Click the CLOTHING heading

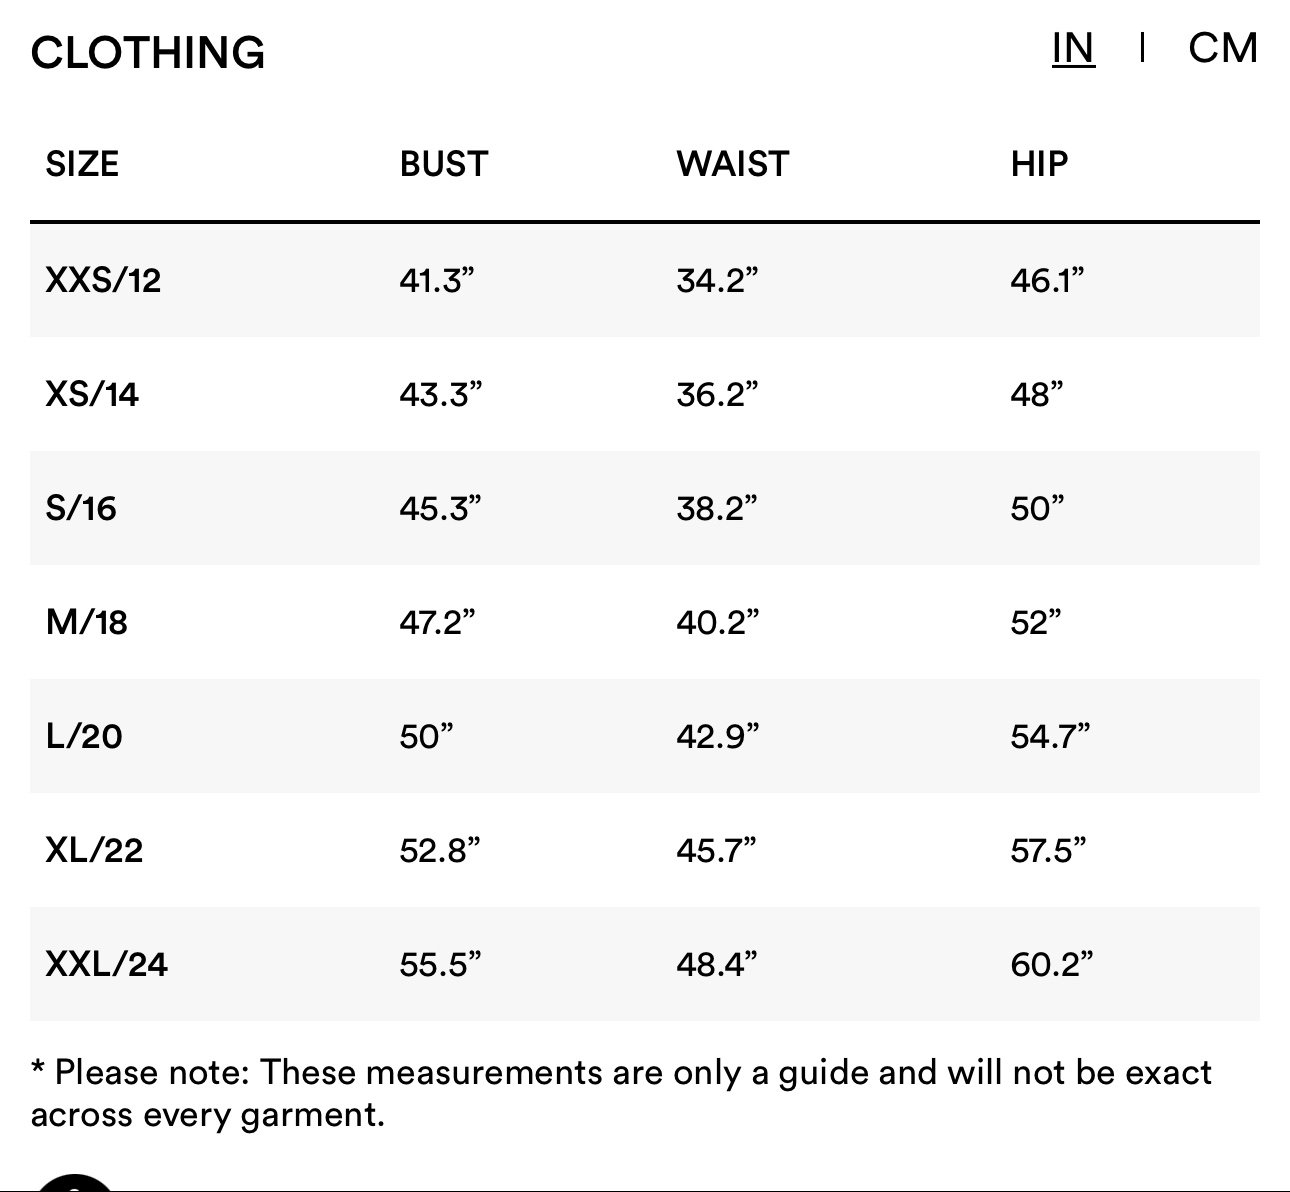point(148,53)
